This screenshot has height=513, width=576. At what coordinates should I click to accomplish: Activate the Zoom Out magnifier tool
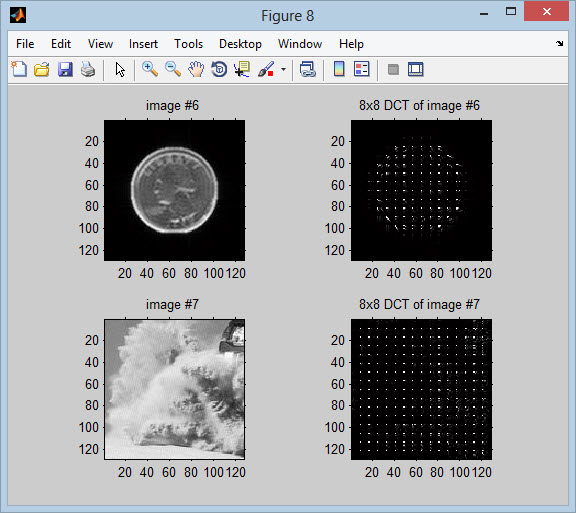tap(173, 69)
